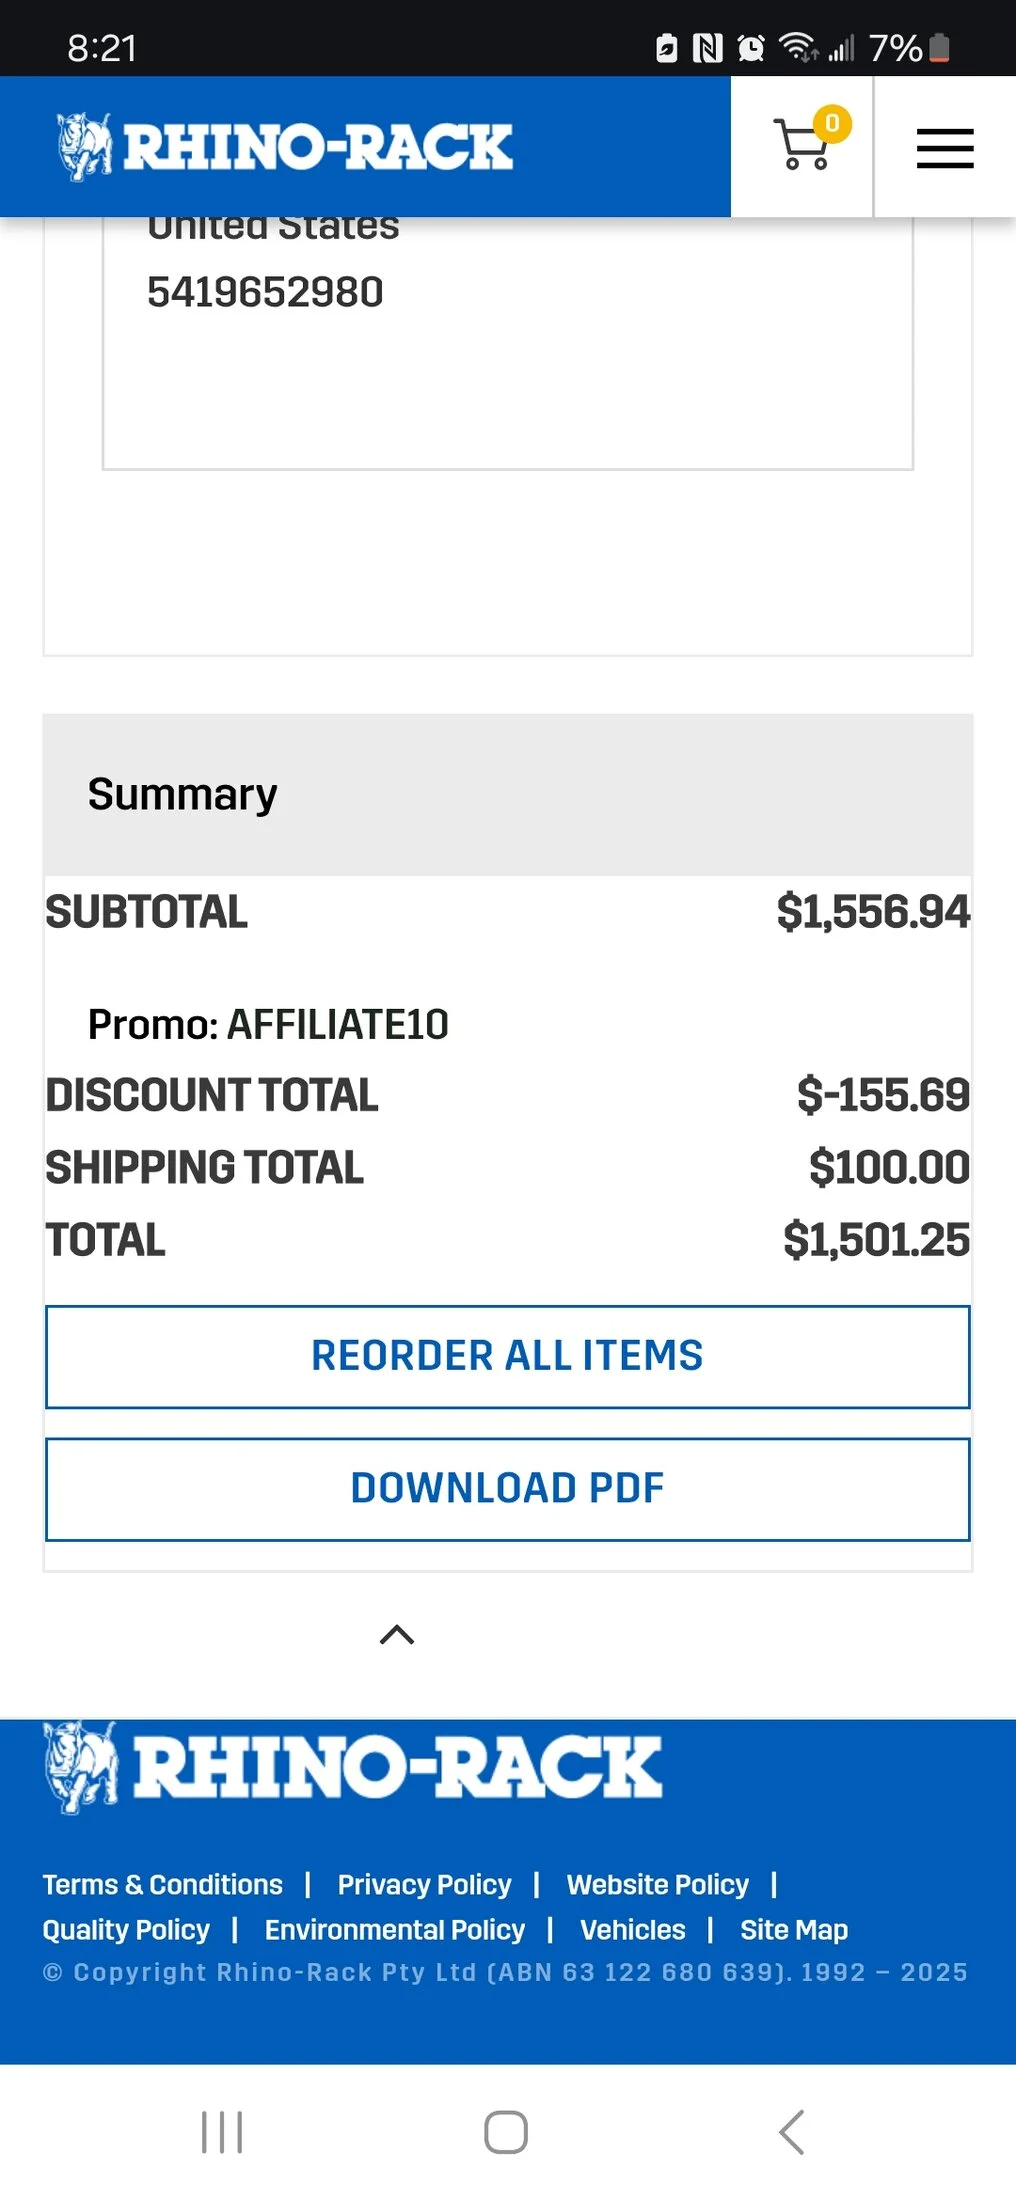Open Website Policy link

tap(657, 1884)
